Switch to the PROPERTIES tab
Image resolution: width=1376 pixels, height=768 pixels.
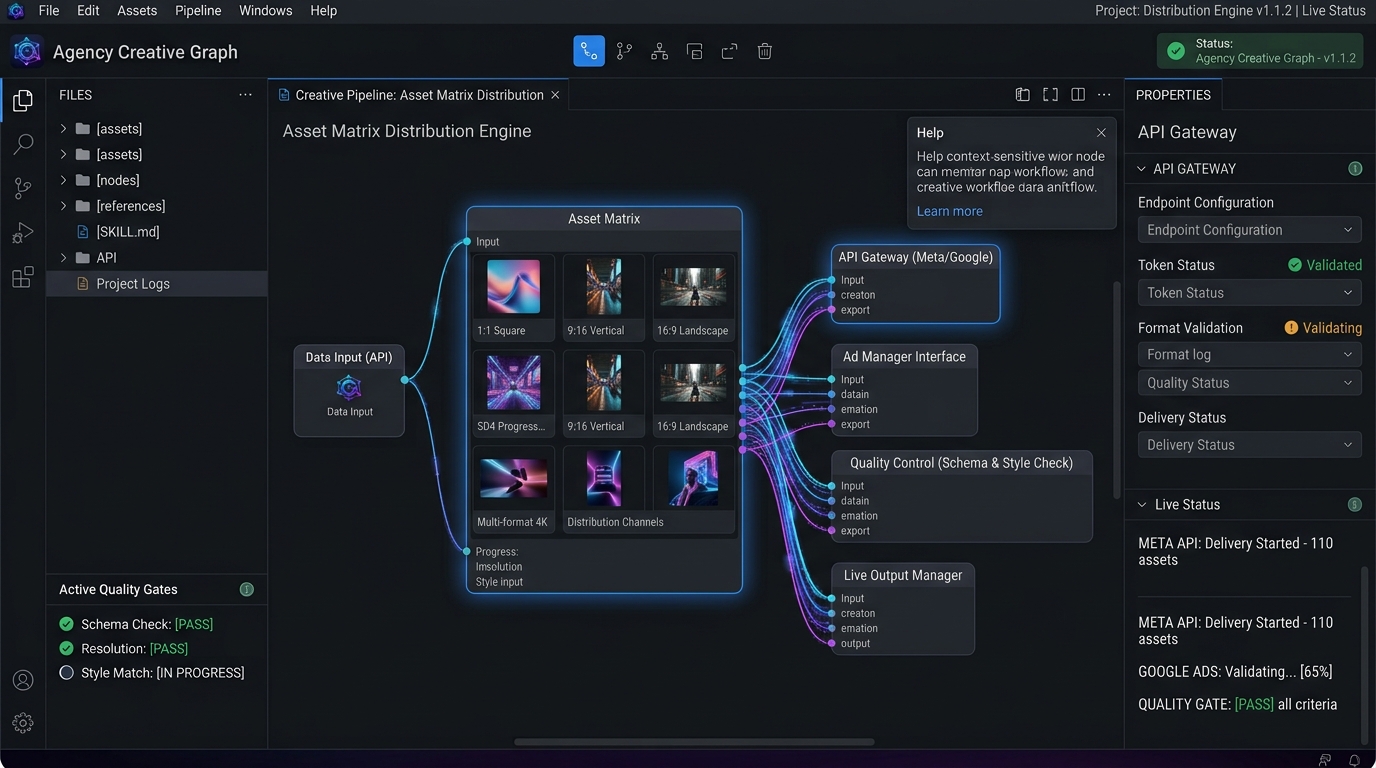(1173, 95)
